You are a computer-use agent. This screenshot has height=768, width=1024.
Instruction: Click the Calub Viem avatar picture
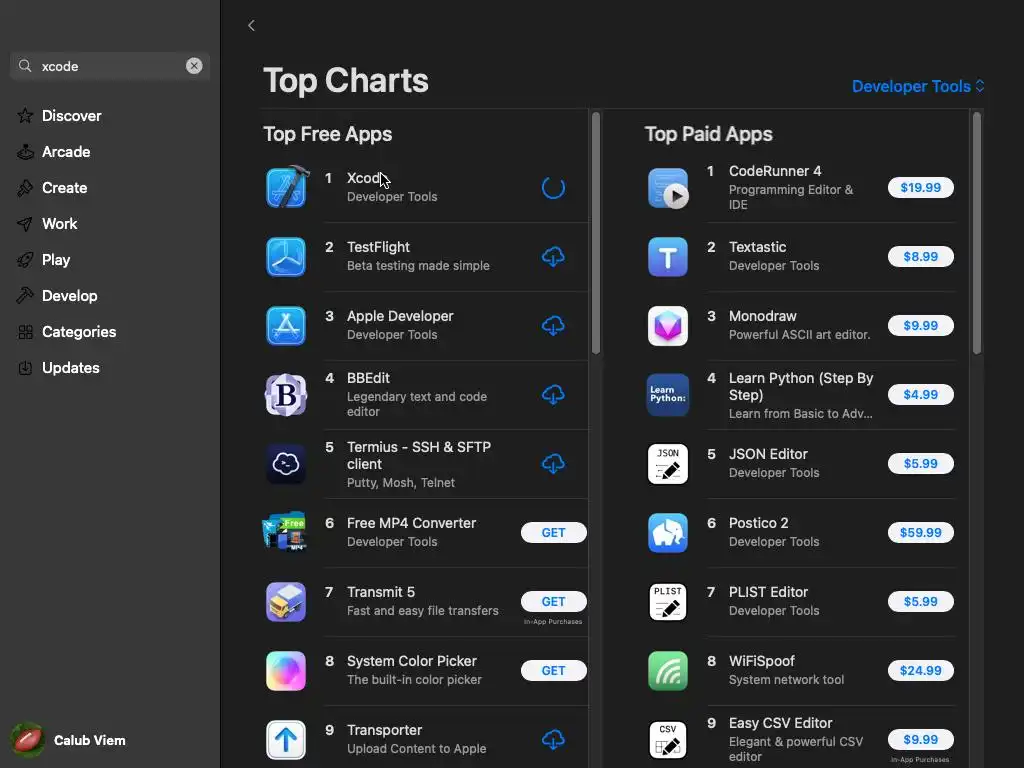(27, 740)
